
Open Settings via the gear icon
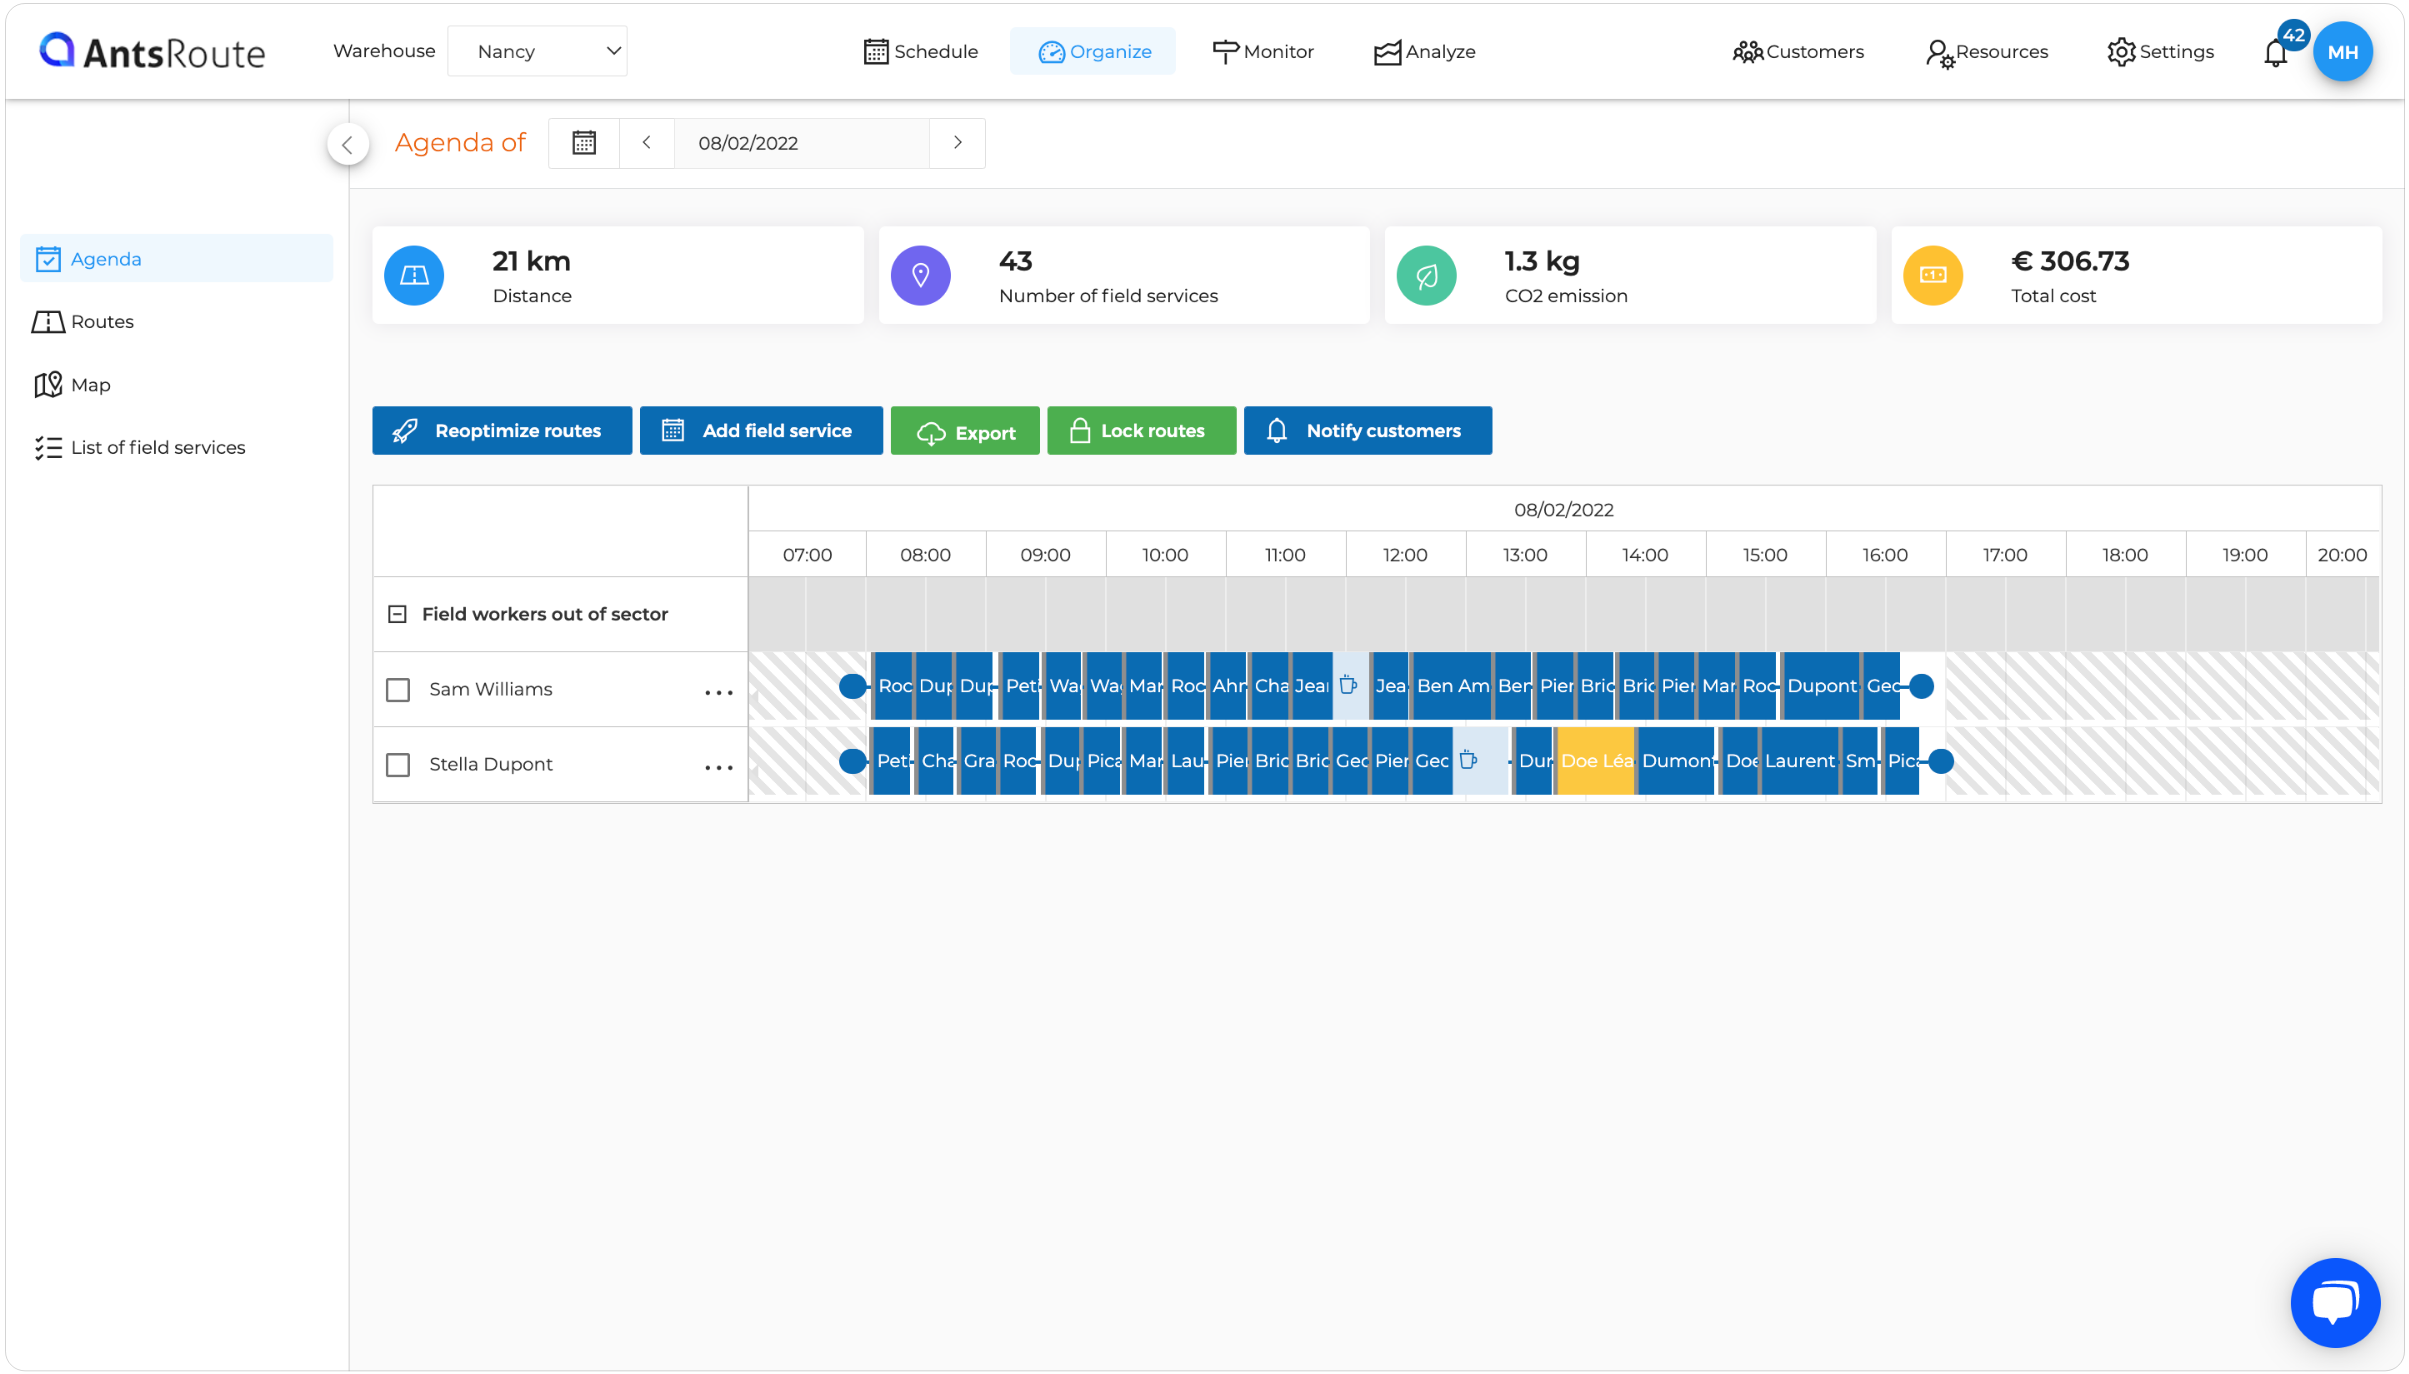click(x=2161, y=51)
